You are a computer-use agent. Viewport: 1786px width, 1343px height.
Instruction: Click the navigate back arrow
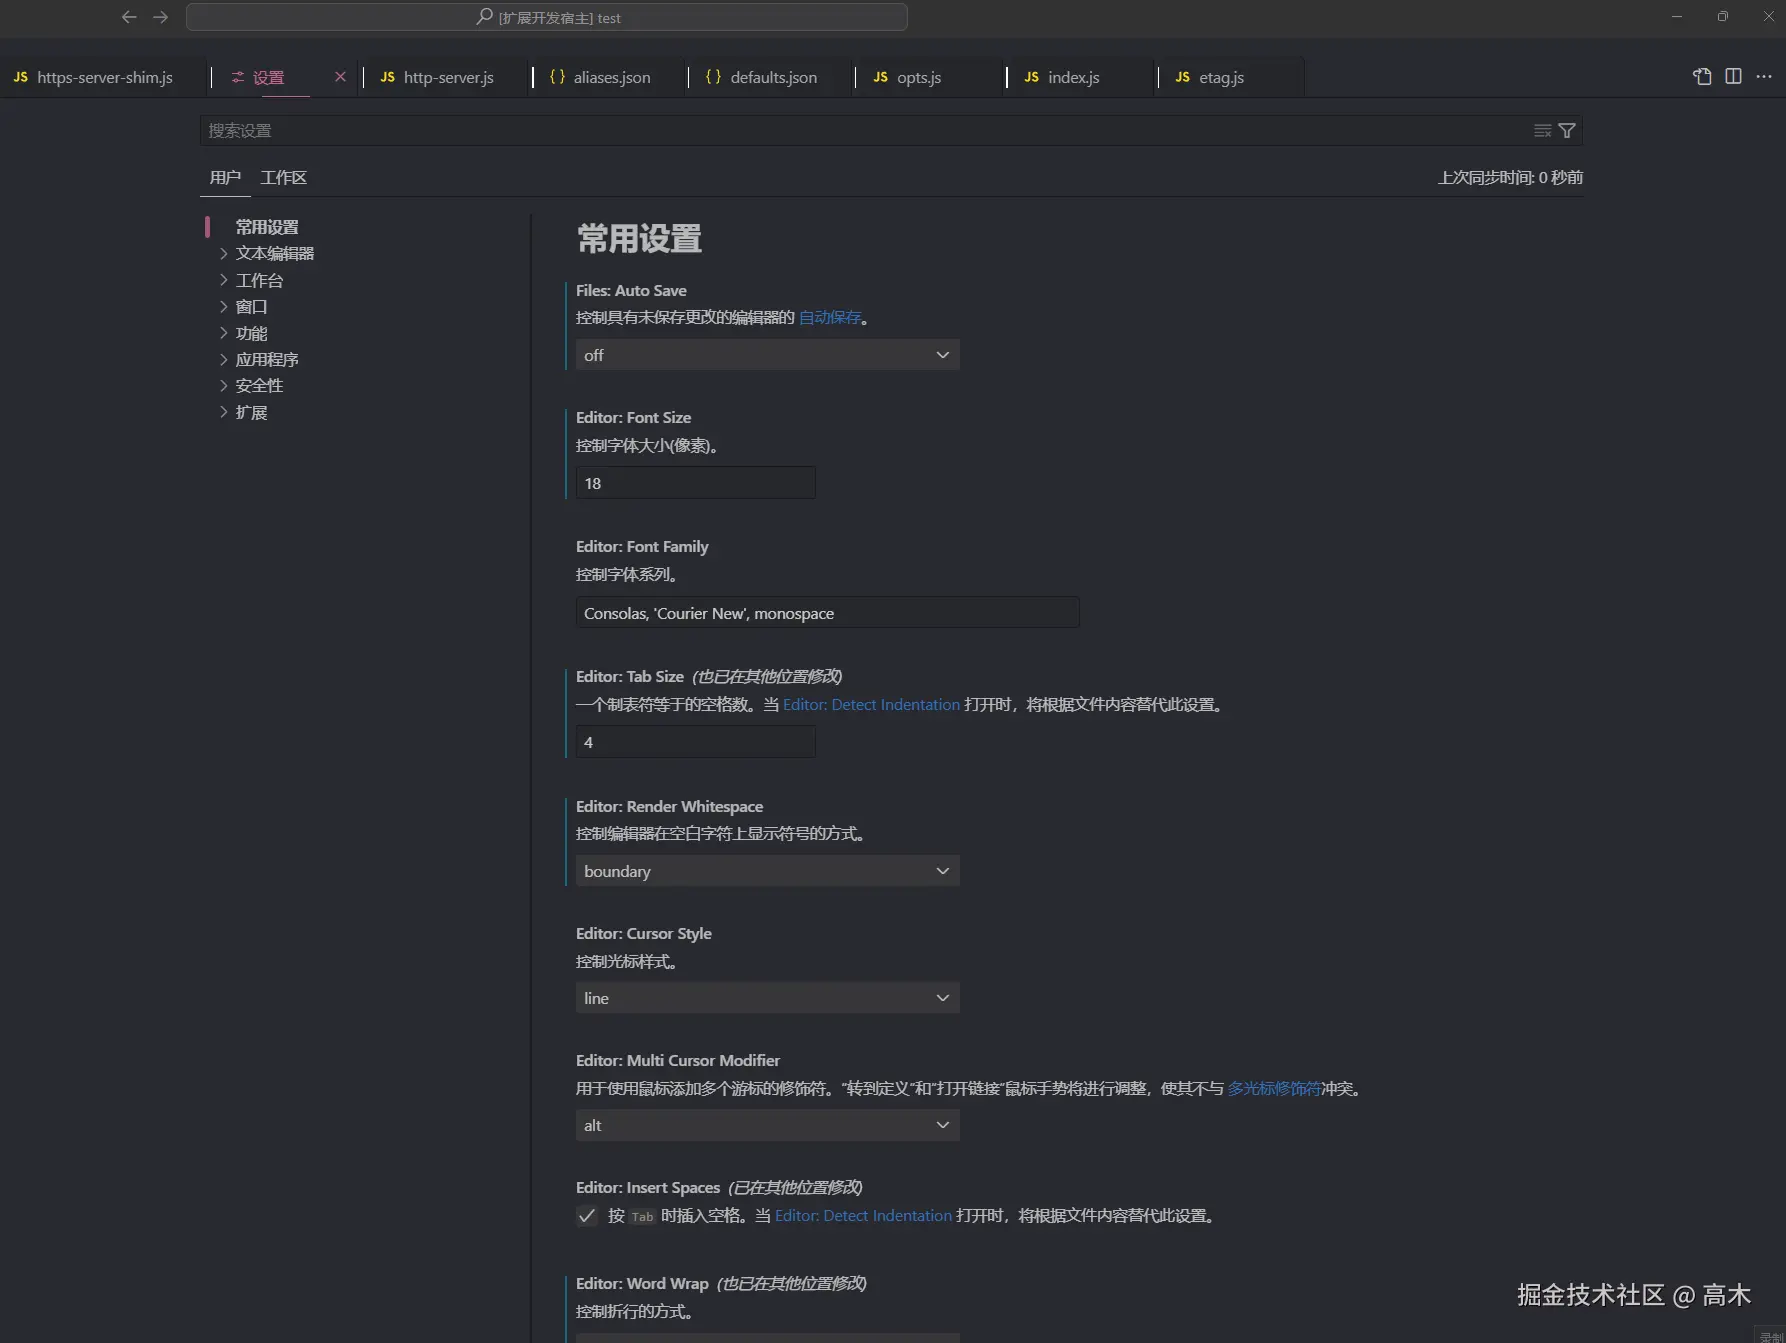pos(129,17)
